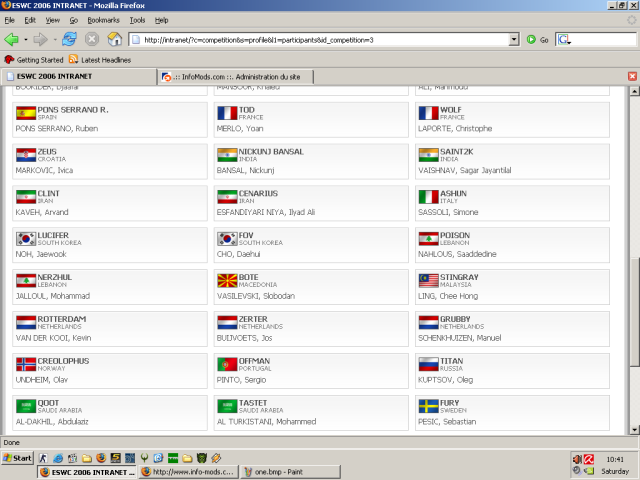Open the Edit menu
Viewport: 640px width, 480px height.
[30, 20]
